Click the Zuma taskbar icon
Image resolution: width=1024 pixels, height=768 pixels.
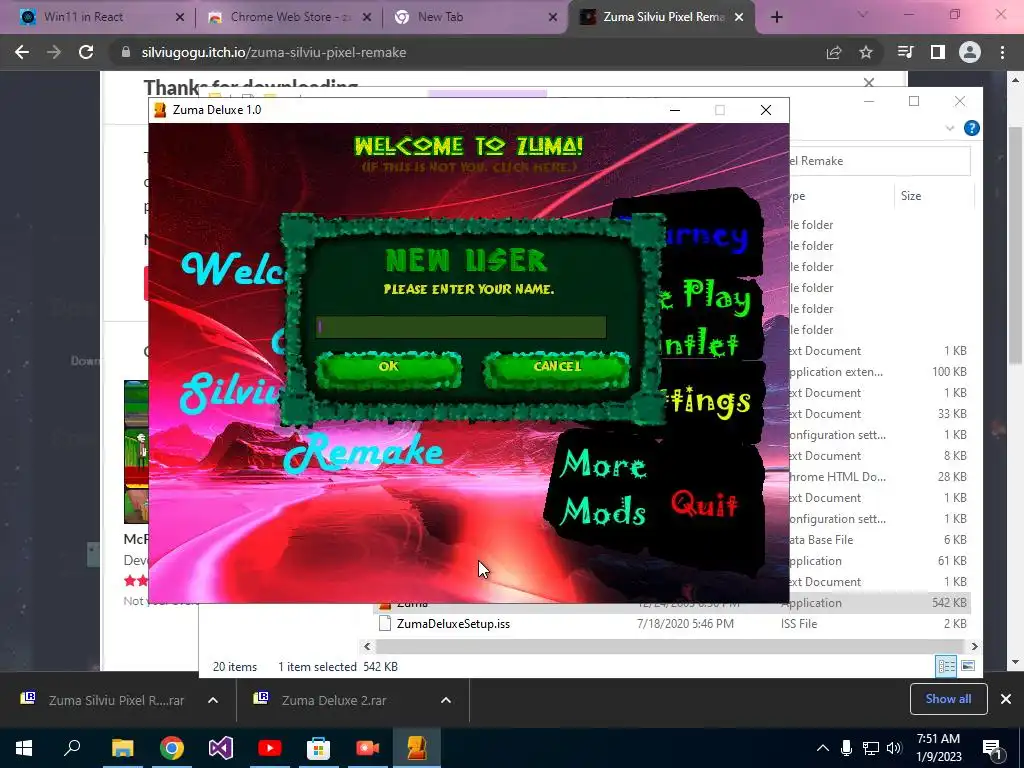tap(417, 748)
